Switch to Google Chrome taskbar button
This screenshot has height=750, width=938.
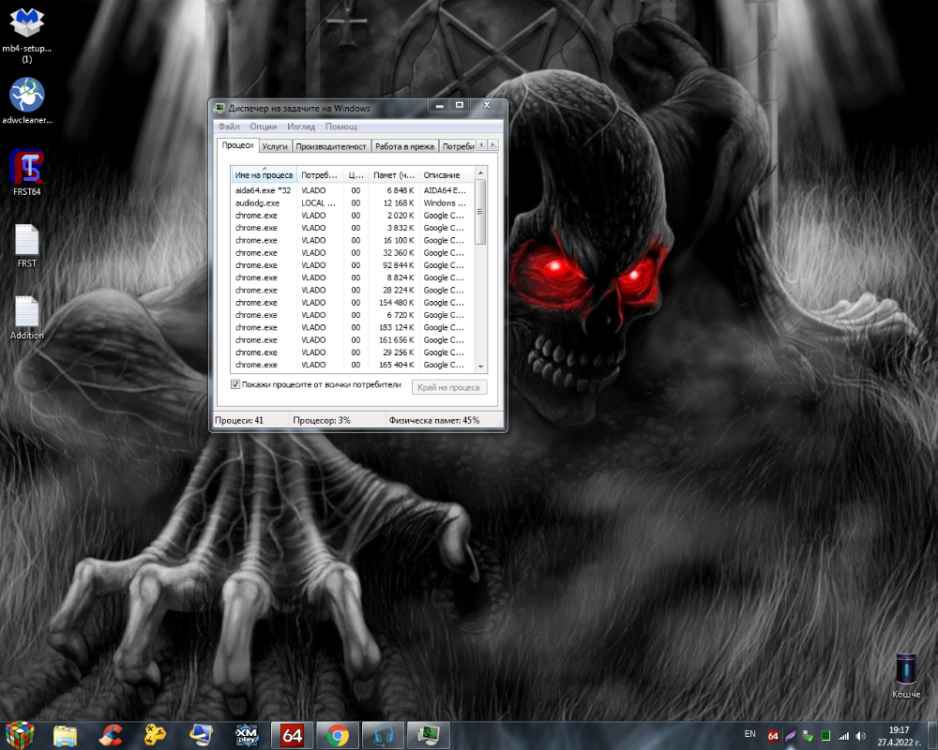[337, 736]
